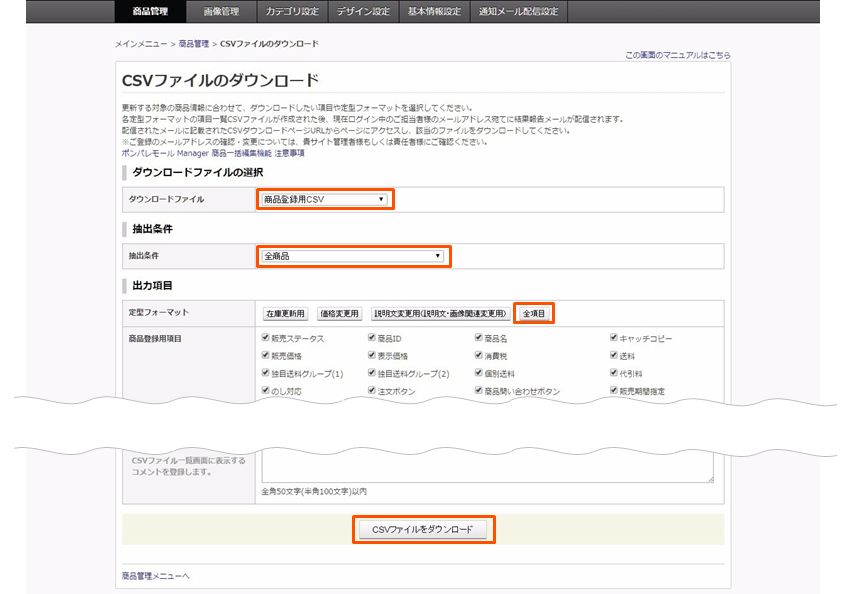Click the 商品管理 breadcrumb link
The image size is (858, 594).
(x=194, y=44)
